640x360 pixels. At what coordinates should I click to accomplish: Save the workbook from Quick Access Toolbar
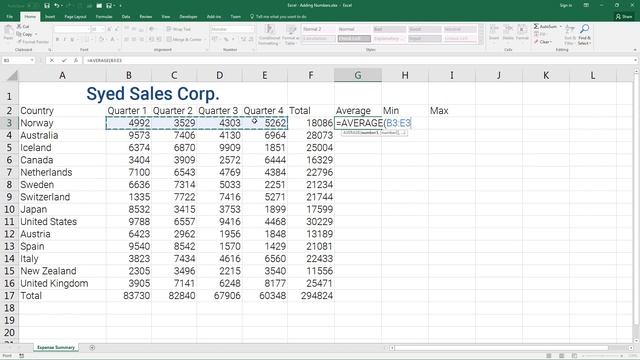47,5
